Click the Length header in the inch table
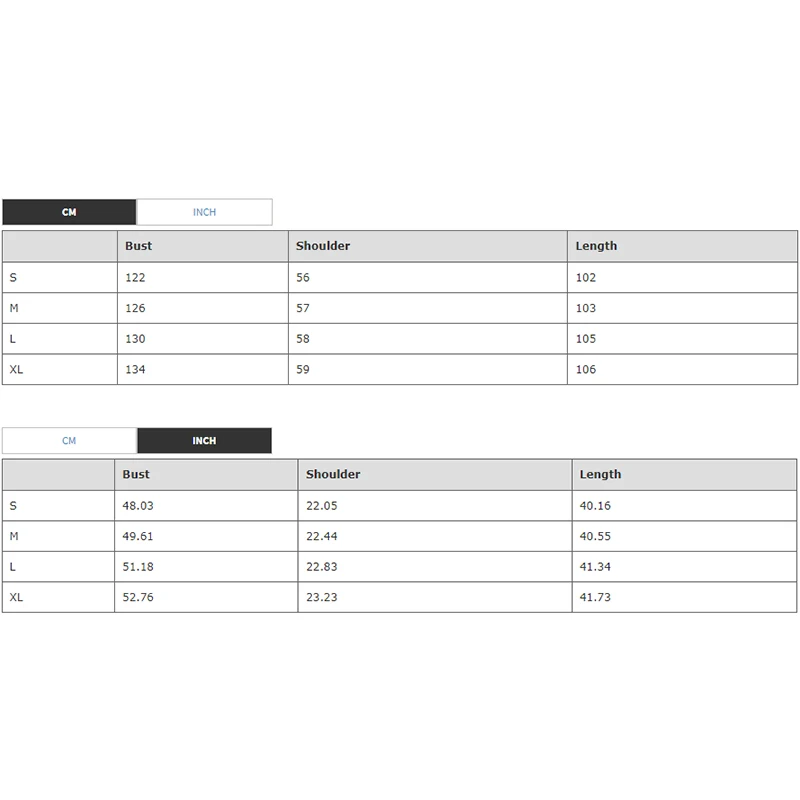800x800 pixels. coord(600,475)
